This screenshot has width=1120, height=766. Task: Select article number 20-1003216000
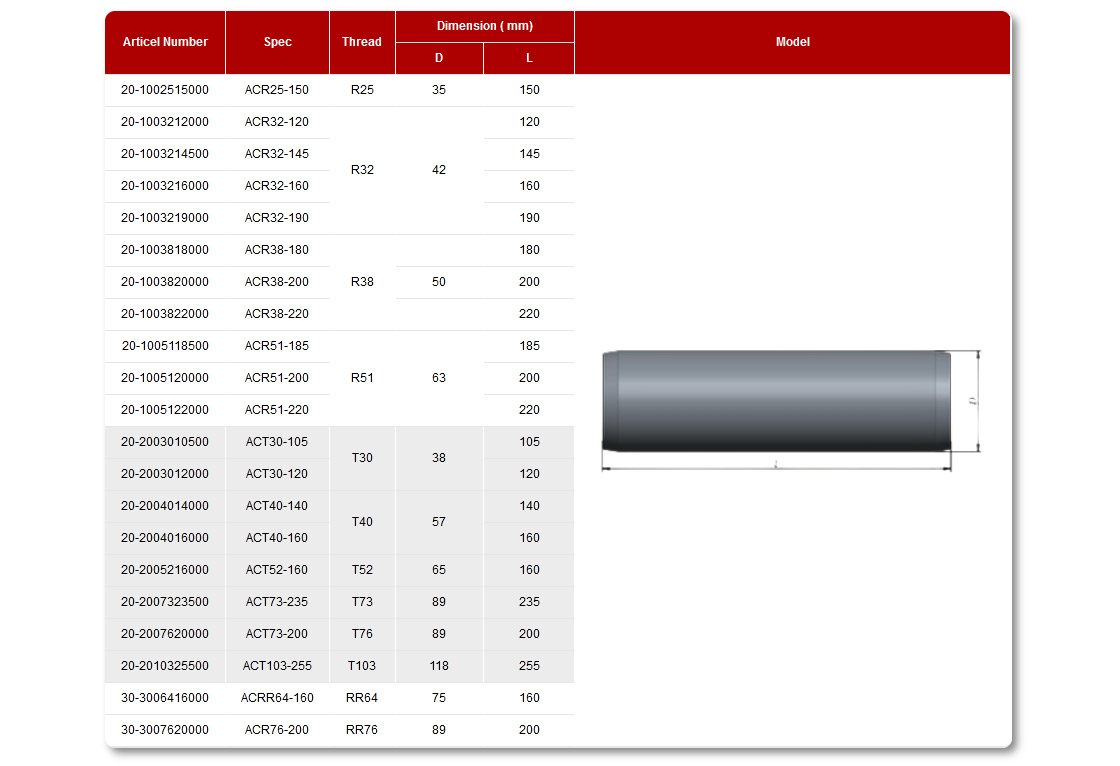(x=165, y=186)
